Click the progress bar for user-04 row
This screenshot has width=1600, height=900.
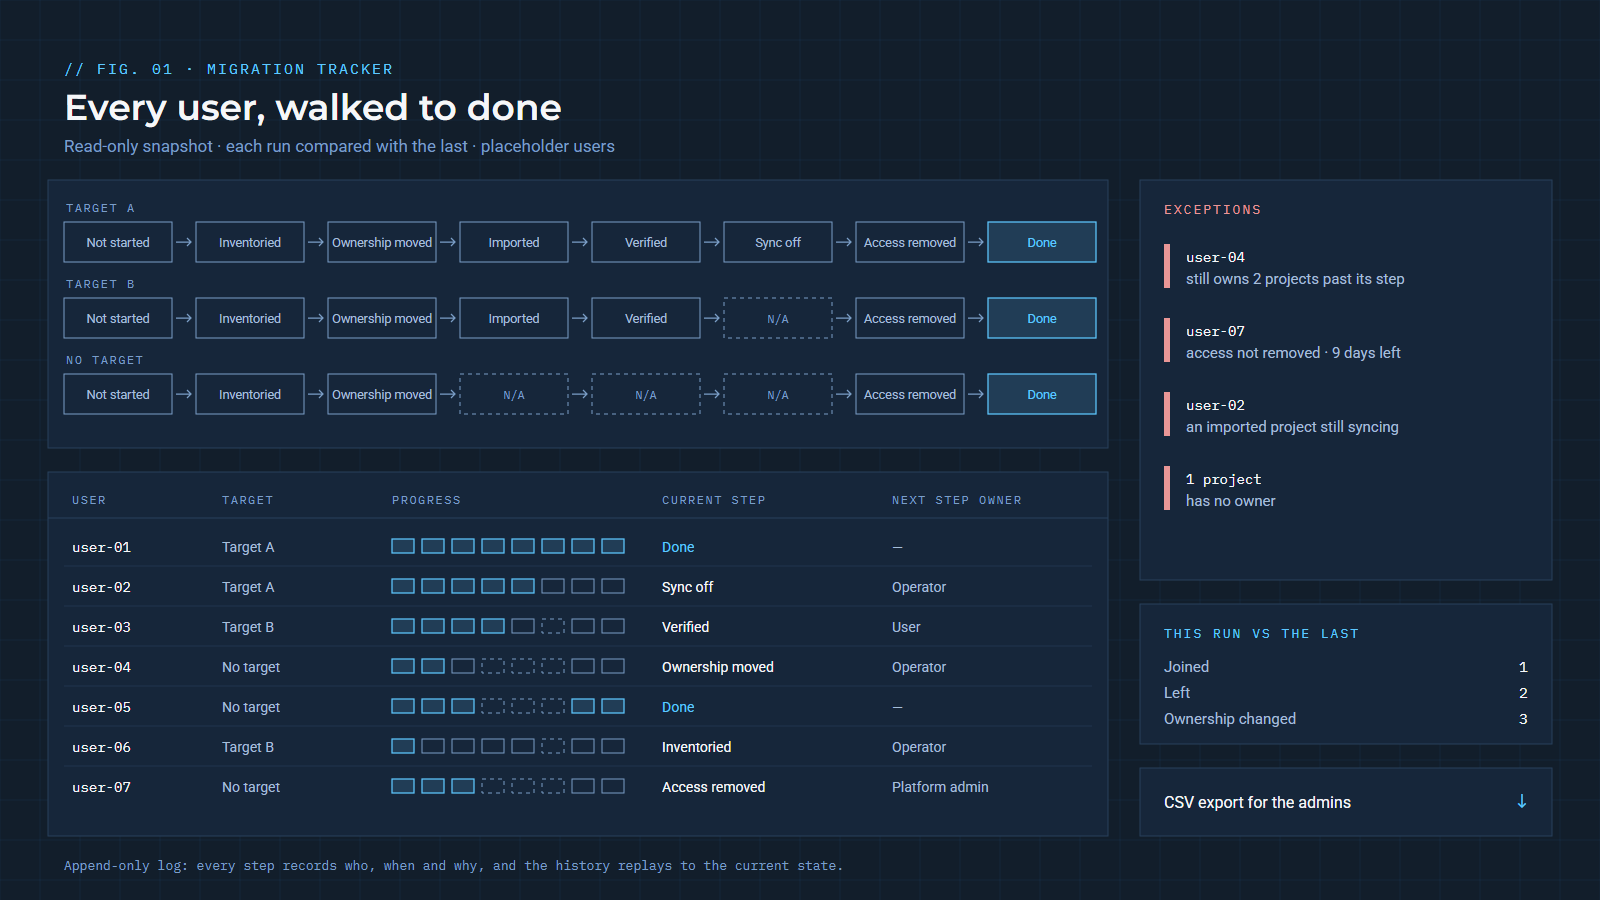508,666
